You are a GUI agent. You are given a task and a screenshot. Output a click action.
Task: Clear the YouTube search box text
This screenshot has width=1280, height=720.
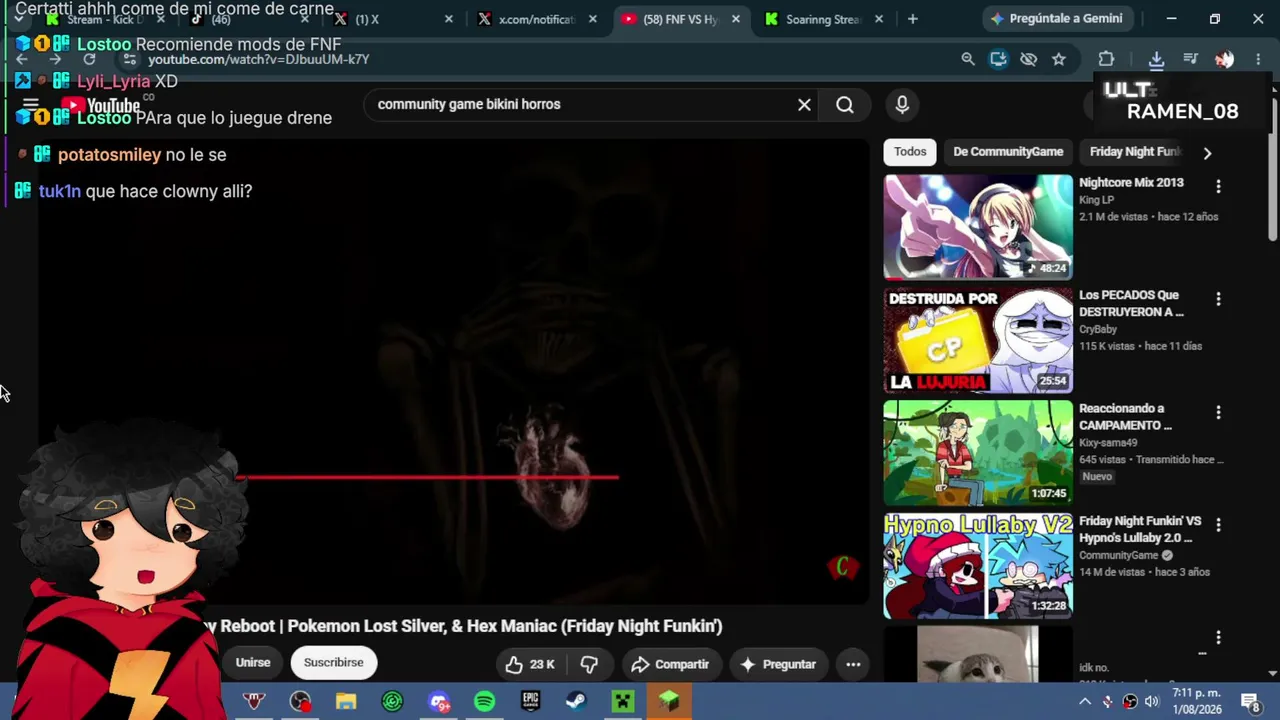(804, 105)
